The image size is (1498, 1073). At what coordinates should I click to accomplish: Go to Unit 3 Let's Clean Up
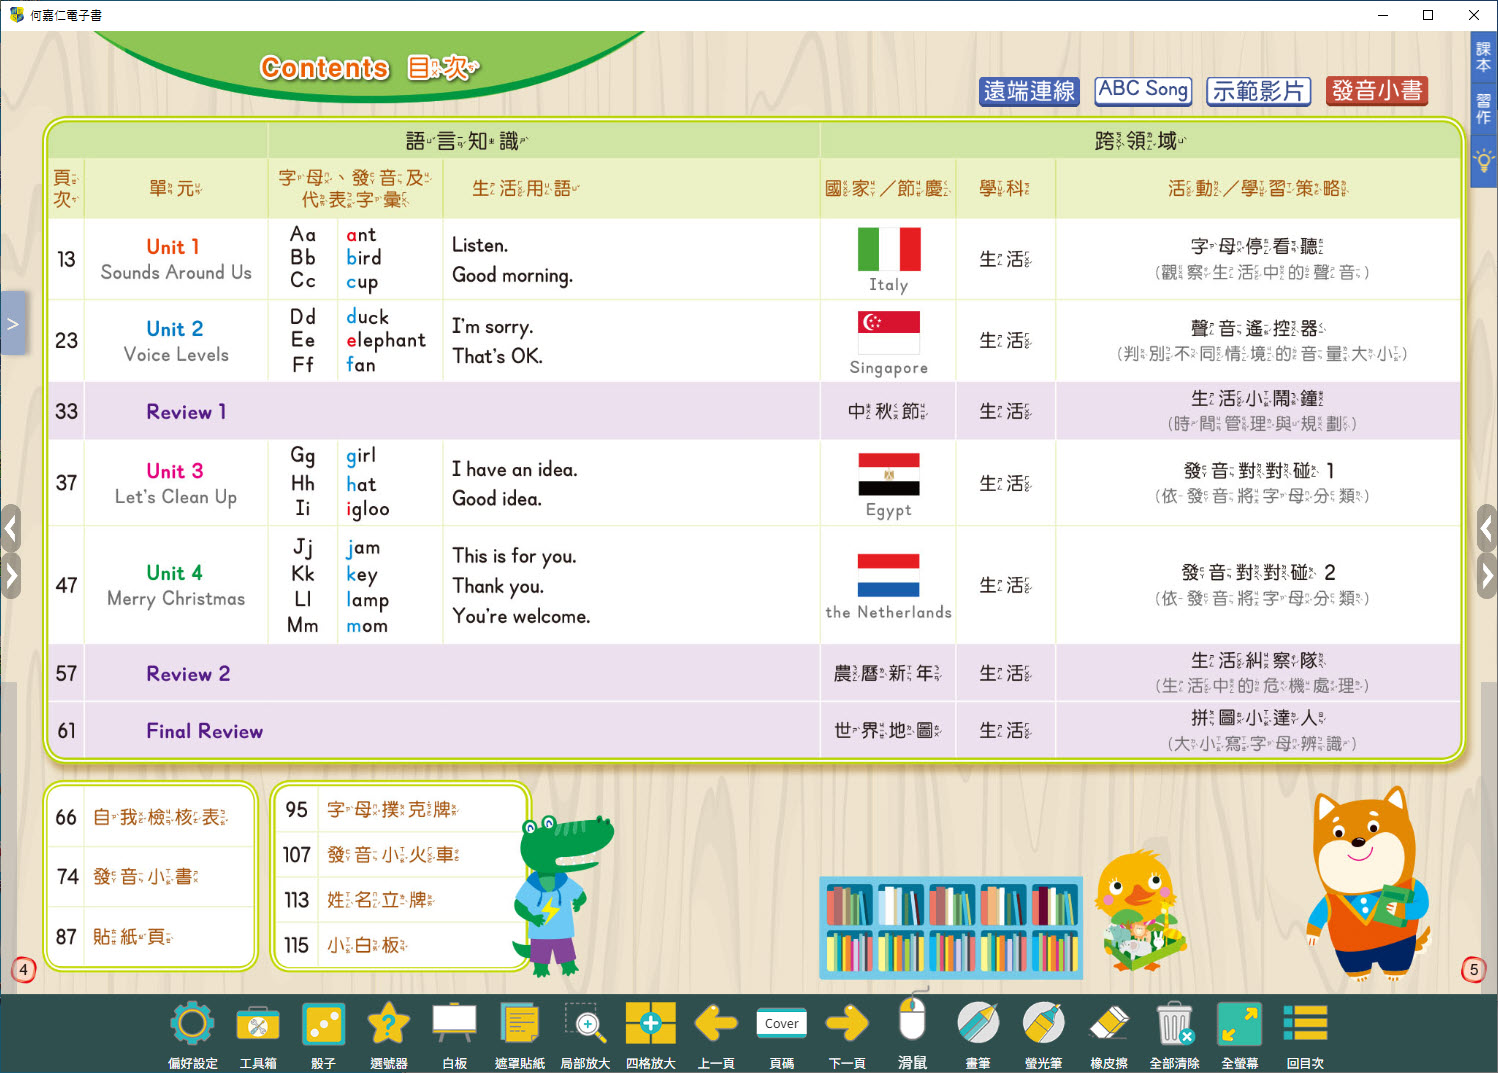click(x=175, y=483)
